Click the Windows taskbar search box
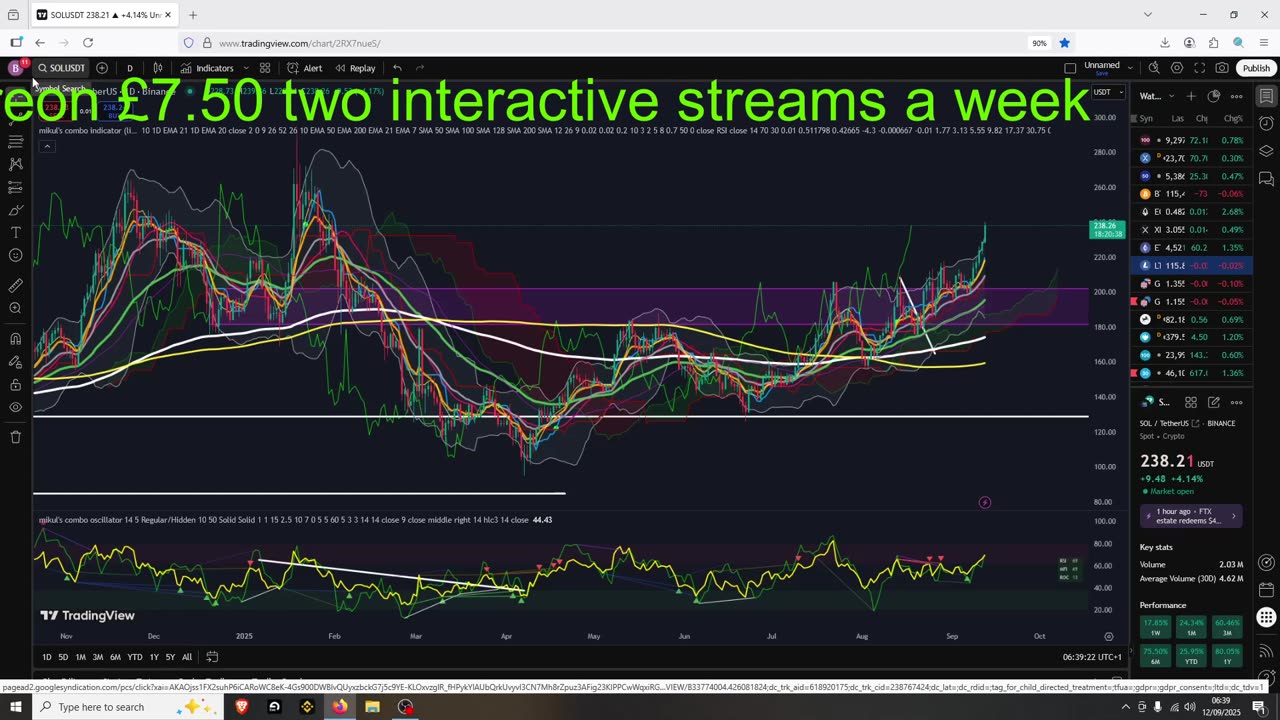The height and width of the screenshot is (720, 1280). pyautogui.click(x=126, y=707)
